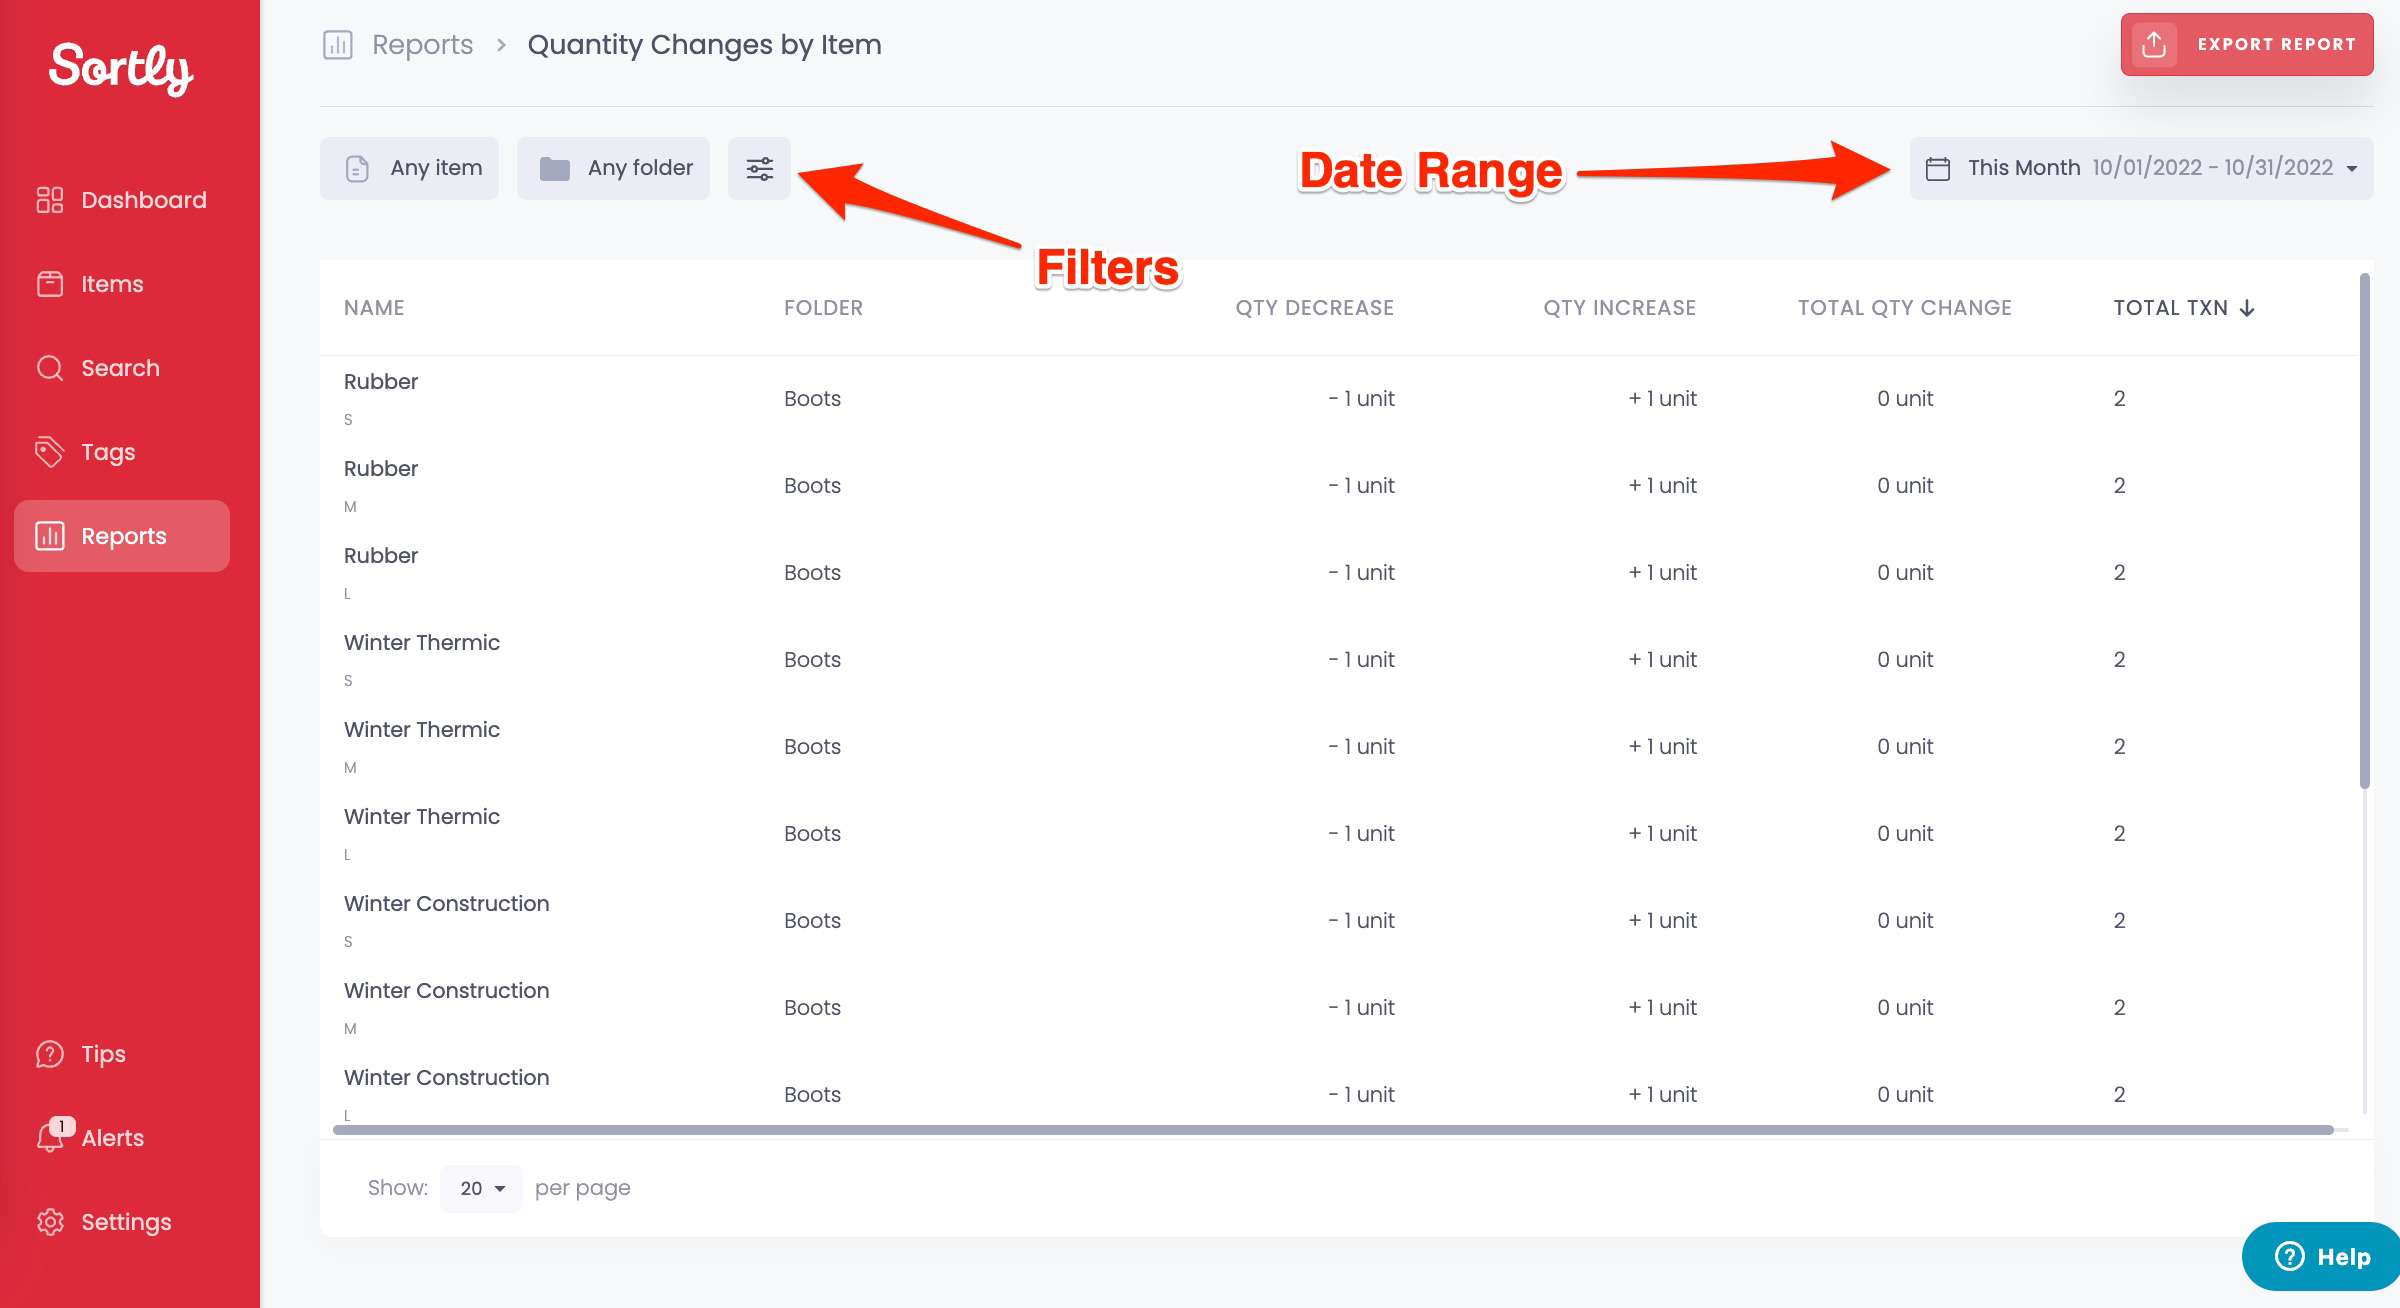Click the Help question mark icon
2400x1308 pixels.
pyautogui.click(x=2289, y=1256)
